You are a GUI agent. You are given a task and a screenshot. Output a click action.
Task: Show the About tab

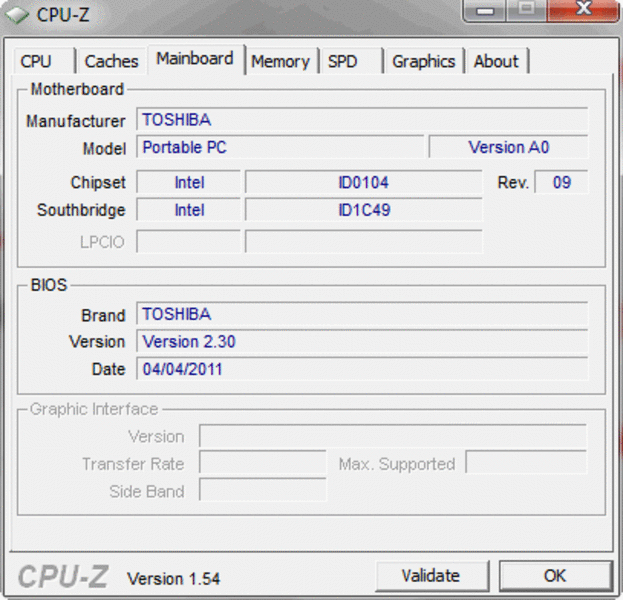pos(497,61)
